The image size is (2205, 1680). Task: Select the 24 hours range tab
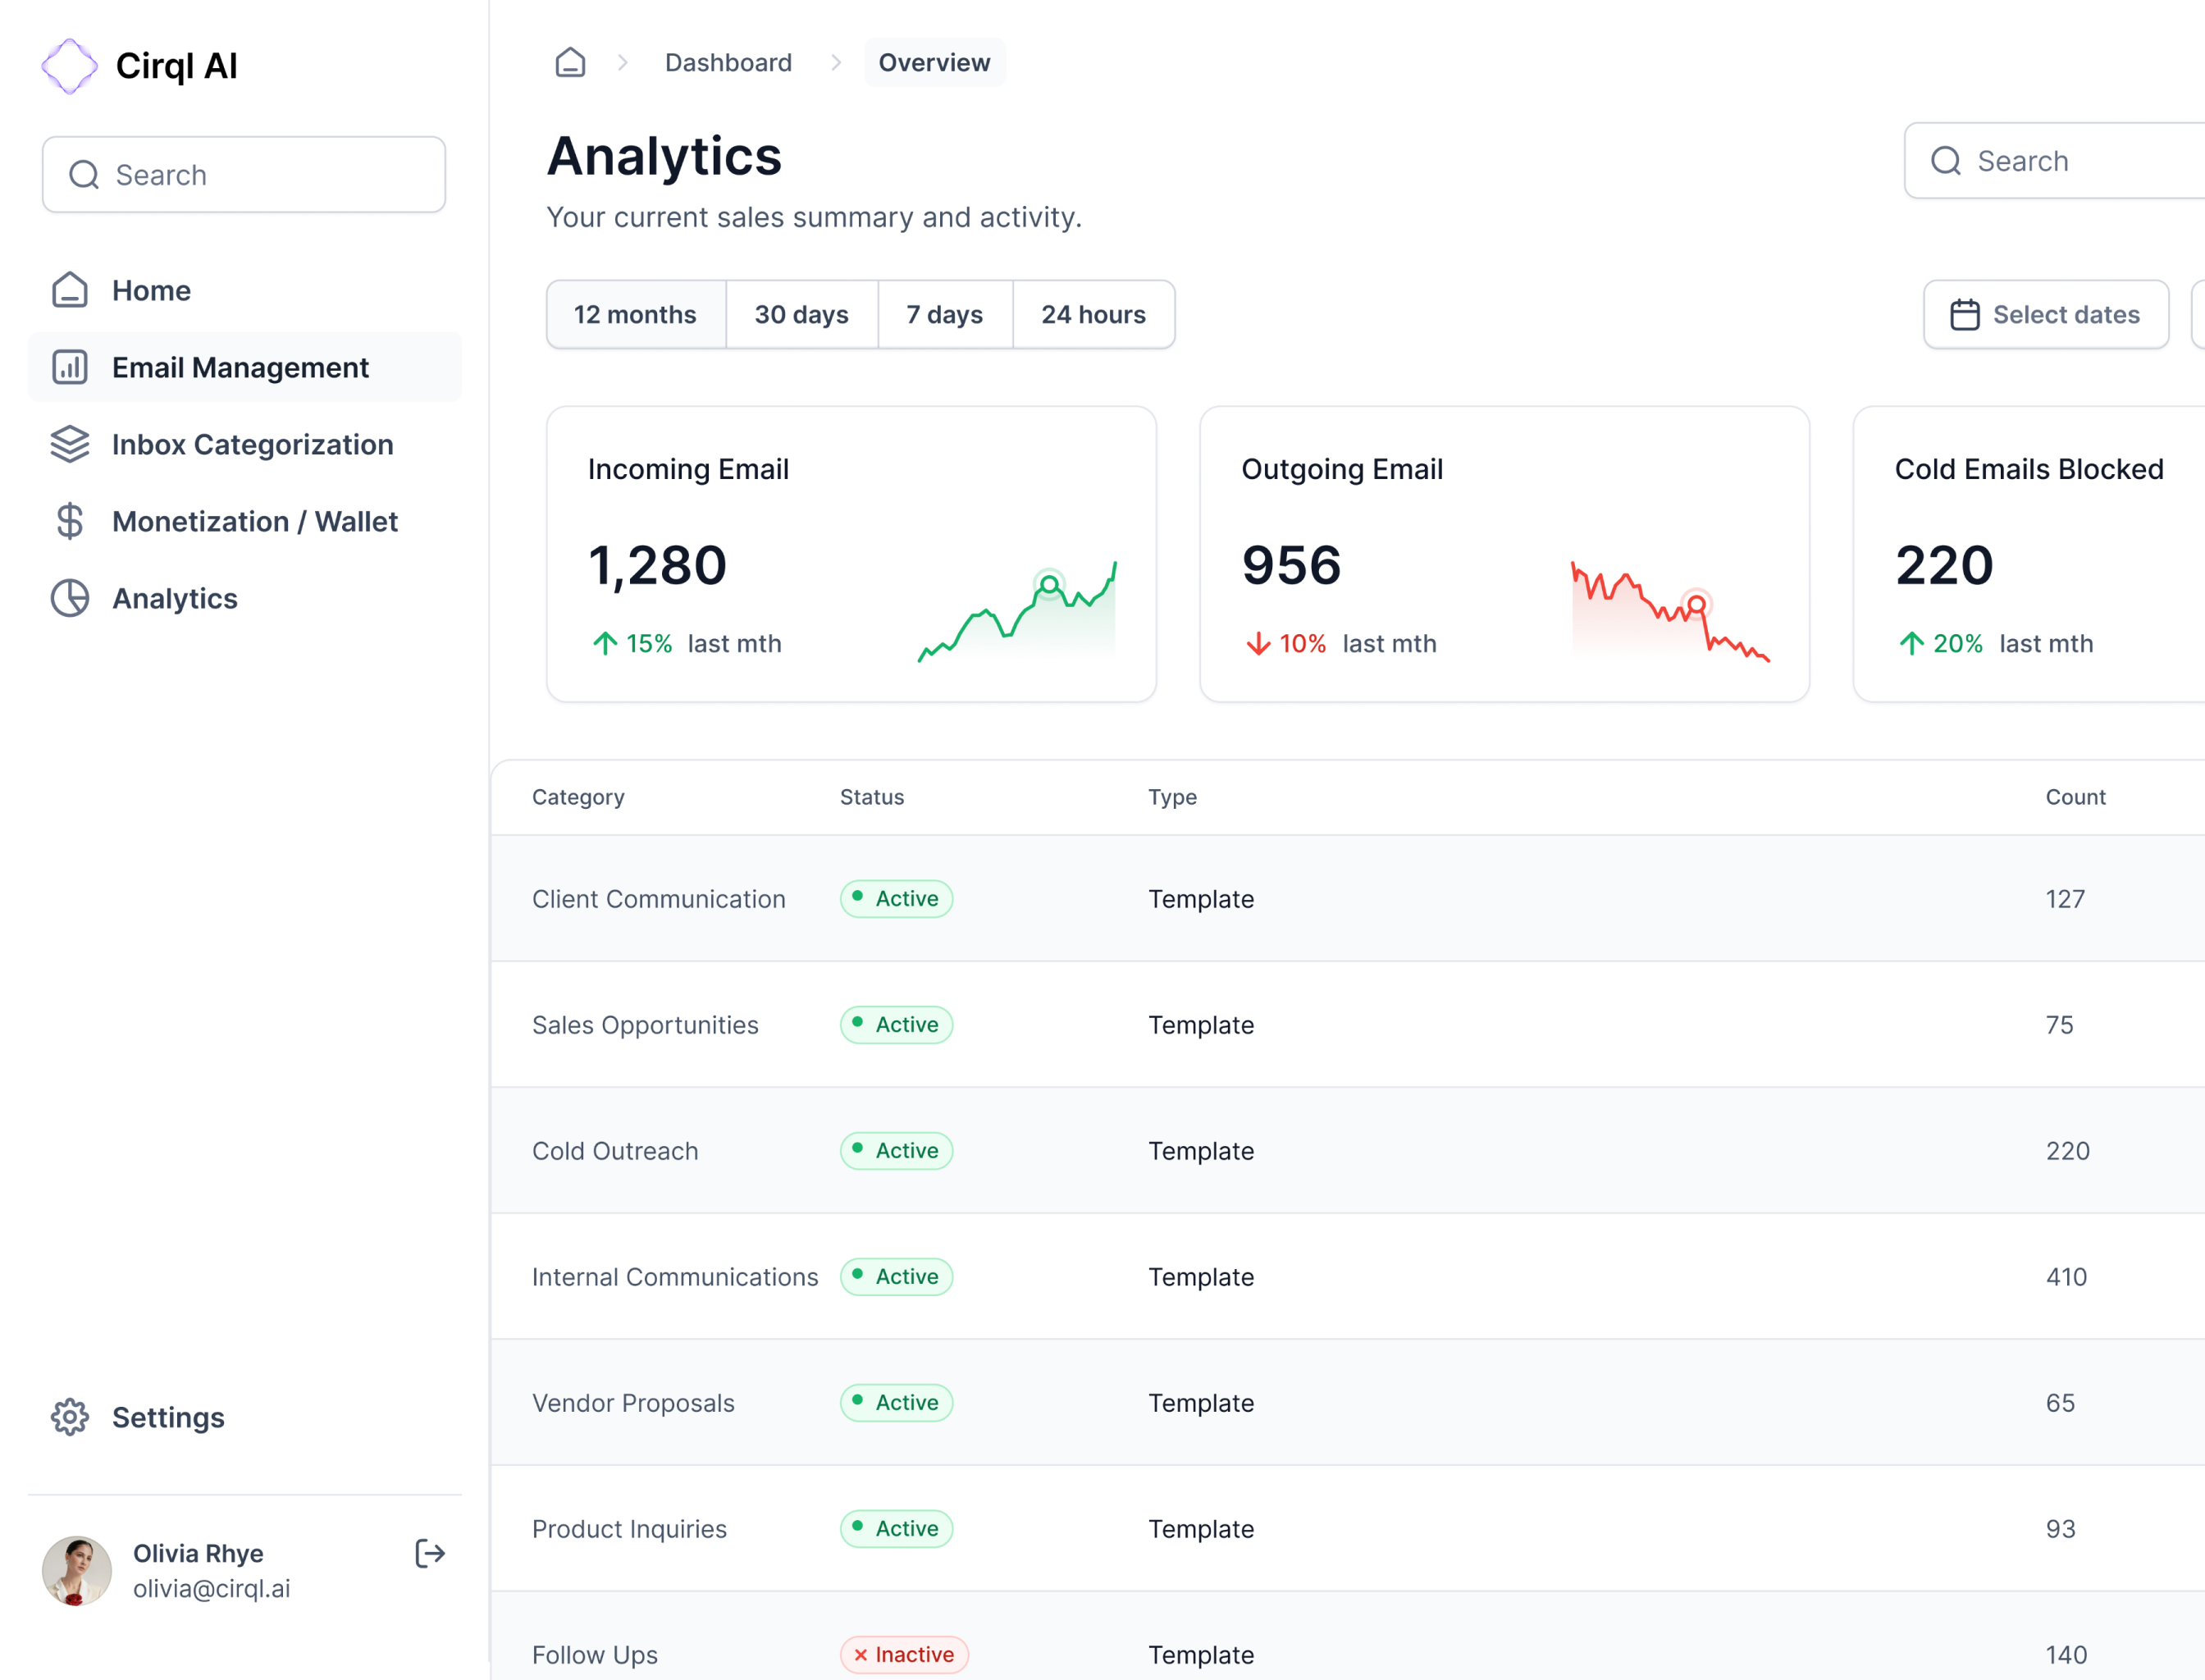pyautogui.click(x=1094, y=315)
